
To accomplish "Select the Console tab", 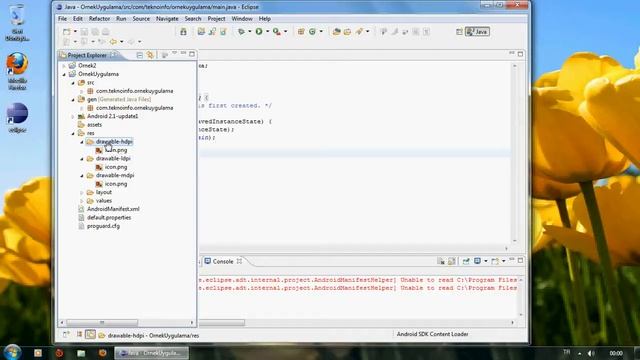I will 223,261.
